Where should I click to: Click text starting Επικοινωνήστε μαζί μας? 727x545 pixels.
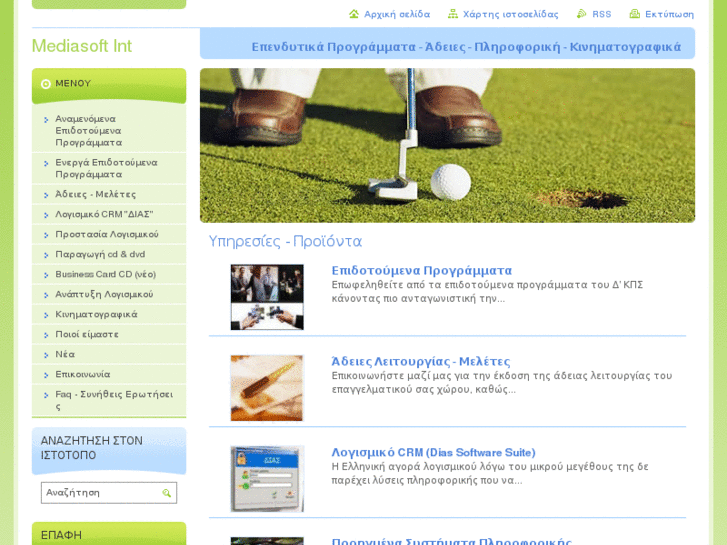[502, 382]
